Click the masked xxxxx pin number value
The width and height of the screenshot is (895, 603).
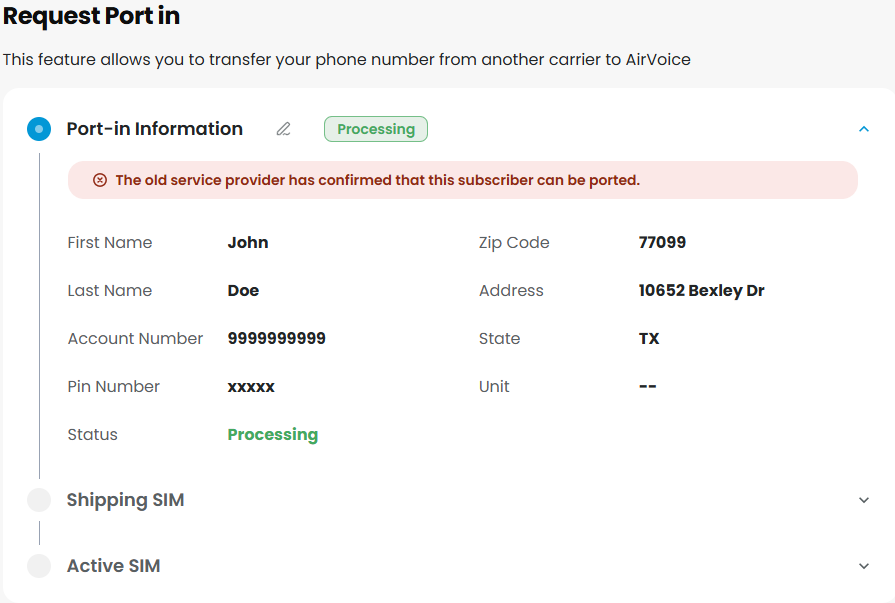click(x=251, y=387)
